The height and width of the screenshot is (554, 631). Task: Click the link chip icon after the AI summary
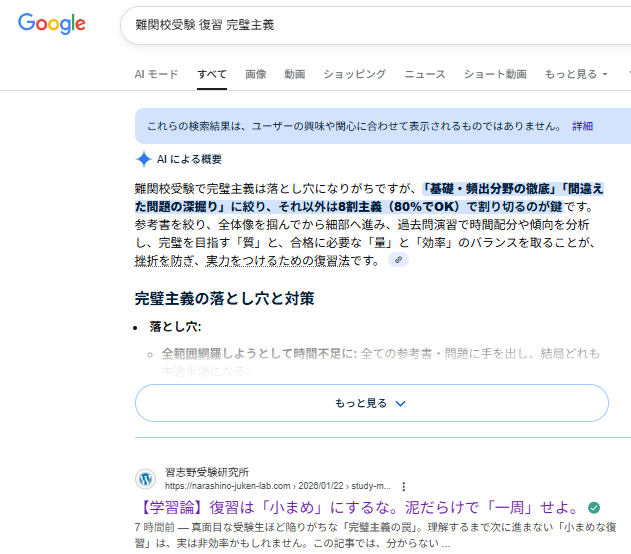(x=399, y=260)
